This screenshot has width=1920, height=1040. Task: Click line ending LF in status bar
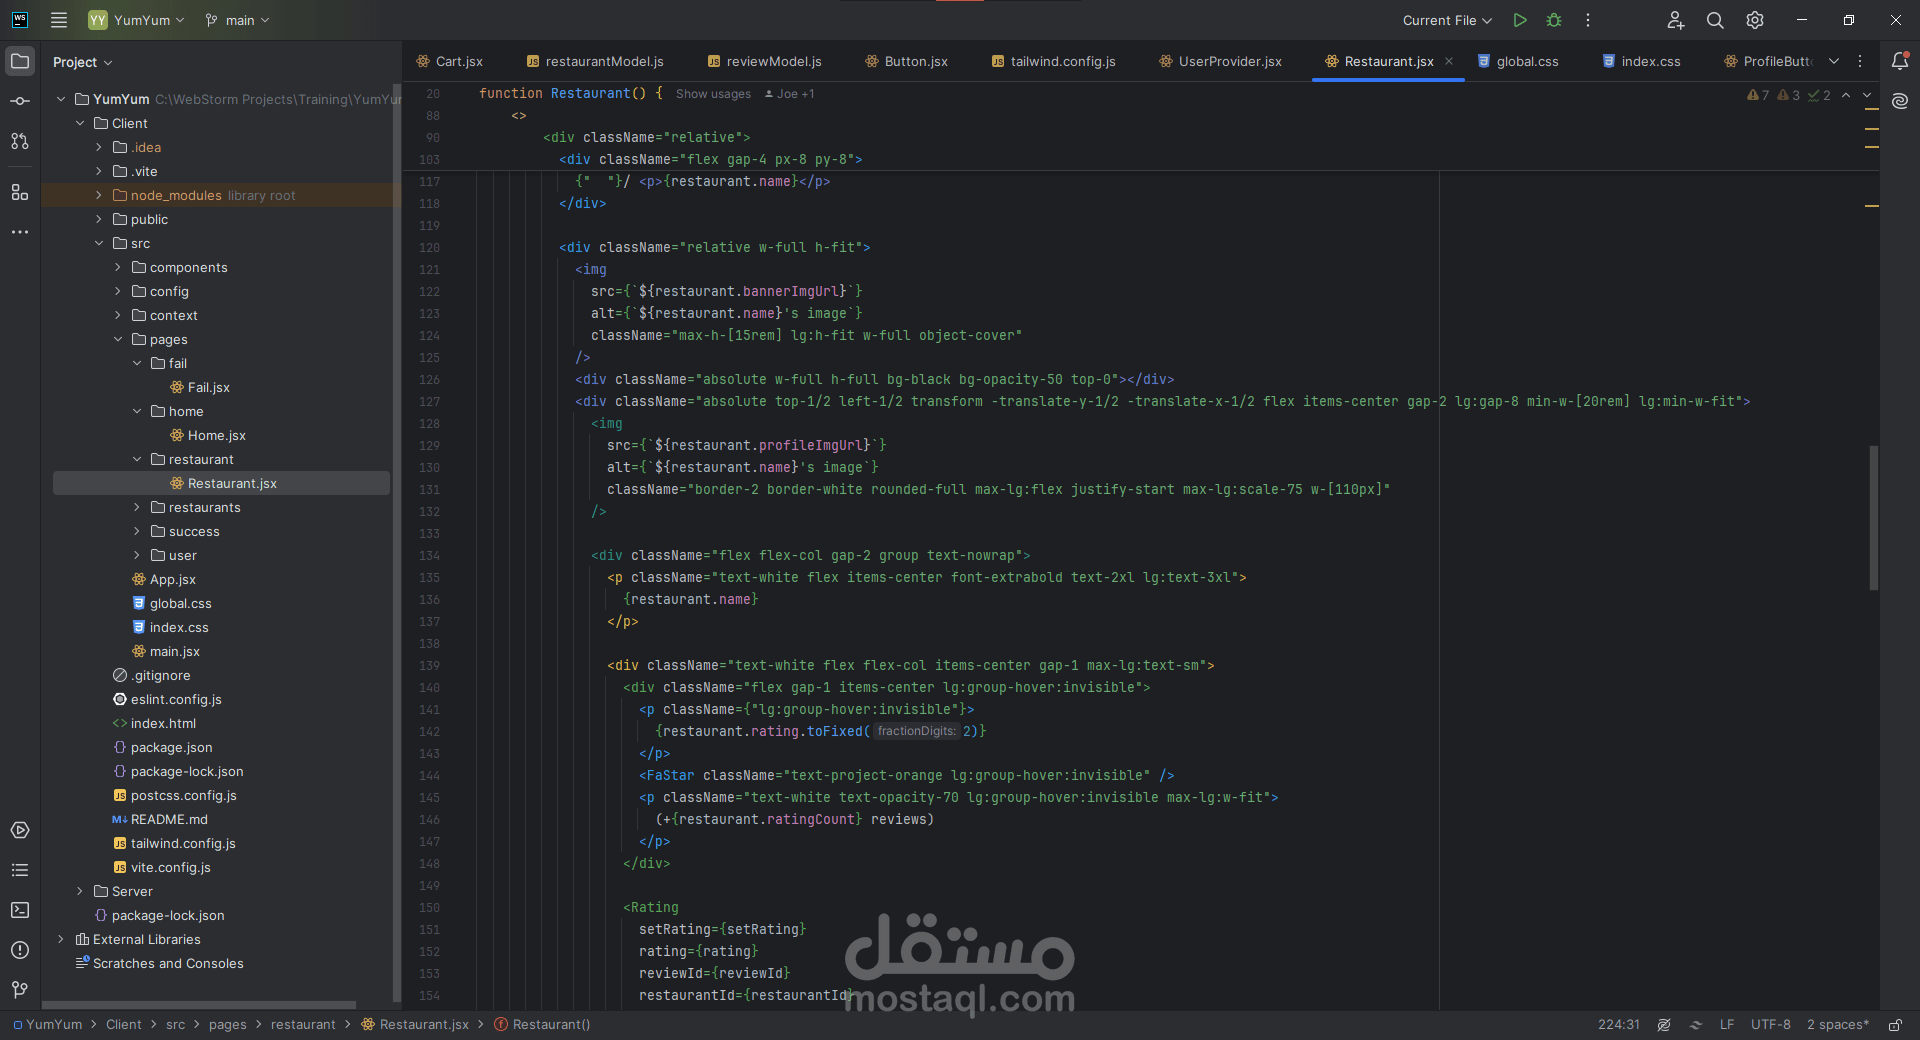(x=1727, y=1024)
